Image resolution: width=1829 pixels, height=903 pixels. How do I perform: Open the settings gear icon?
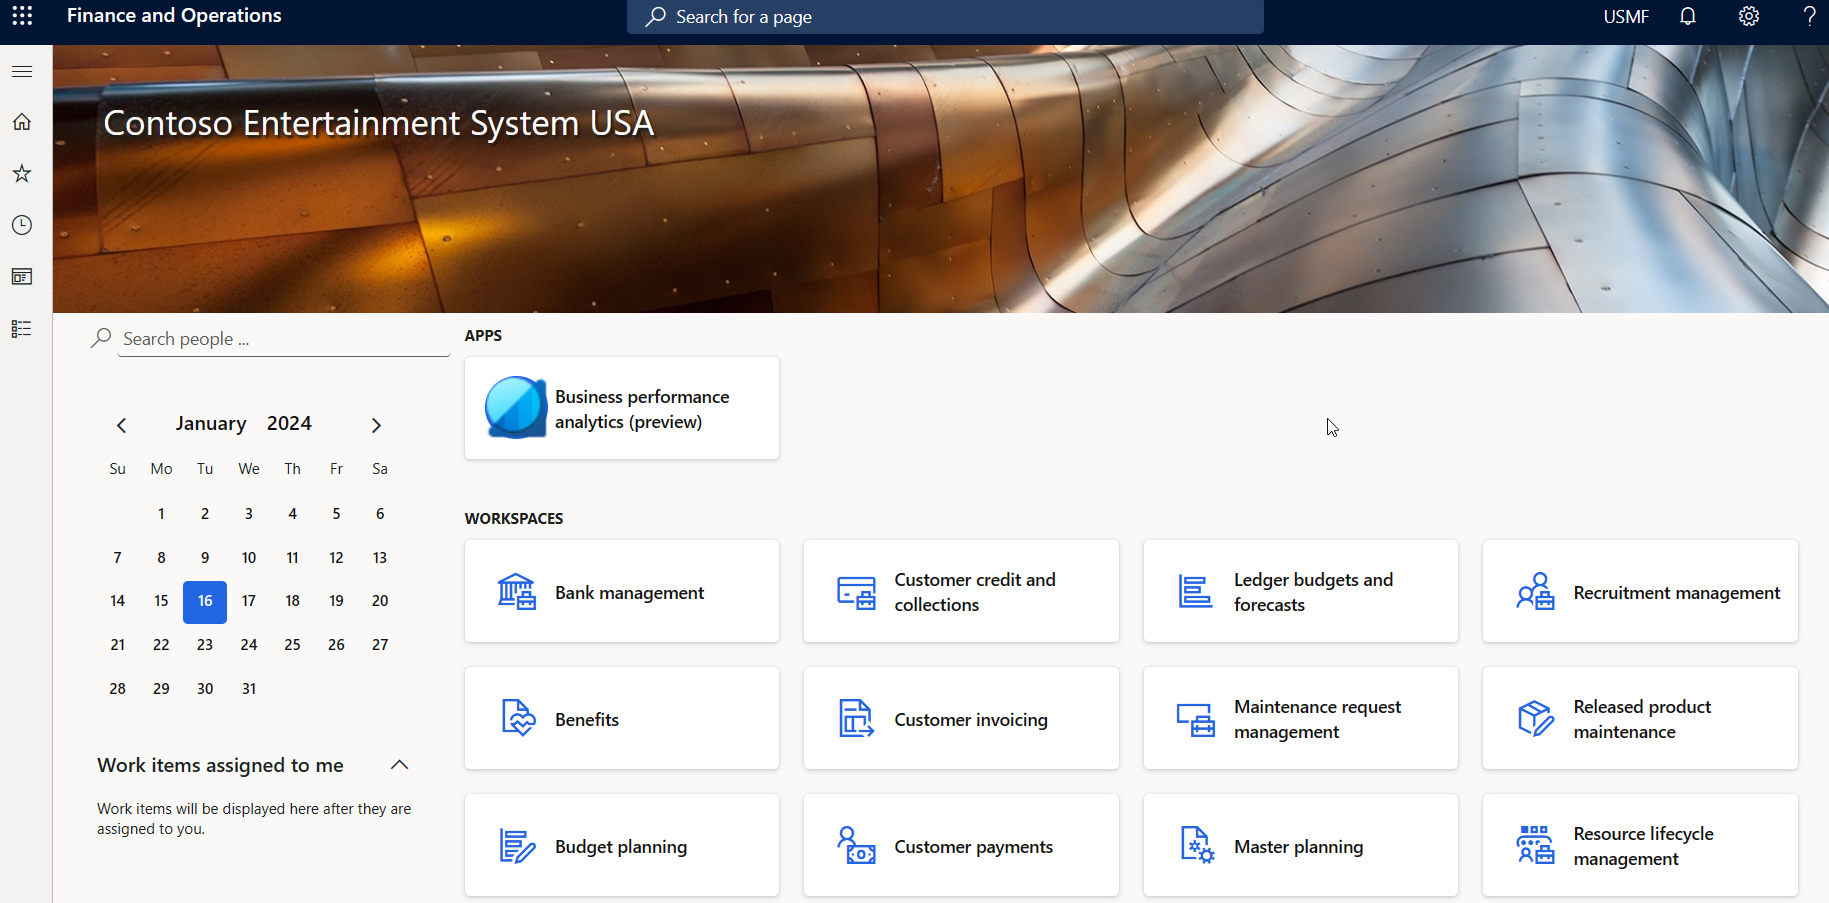[1748, 16]
